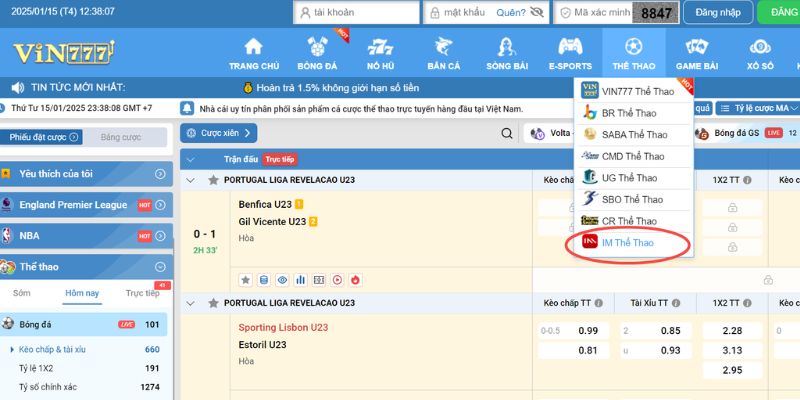Open THỂ THAO navigation menu
Image resolution: width=800 pixels, height=400 pixels.
(634, 53)
